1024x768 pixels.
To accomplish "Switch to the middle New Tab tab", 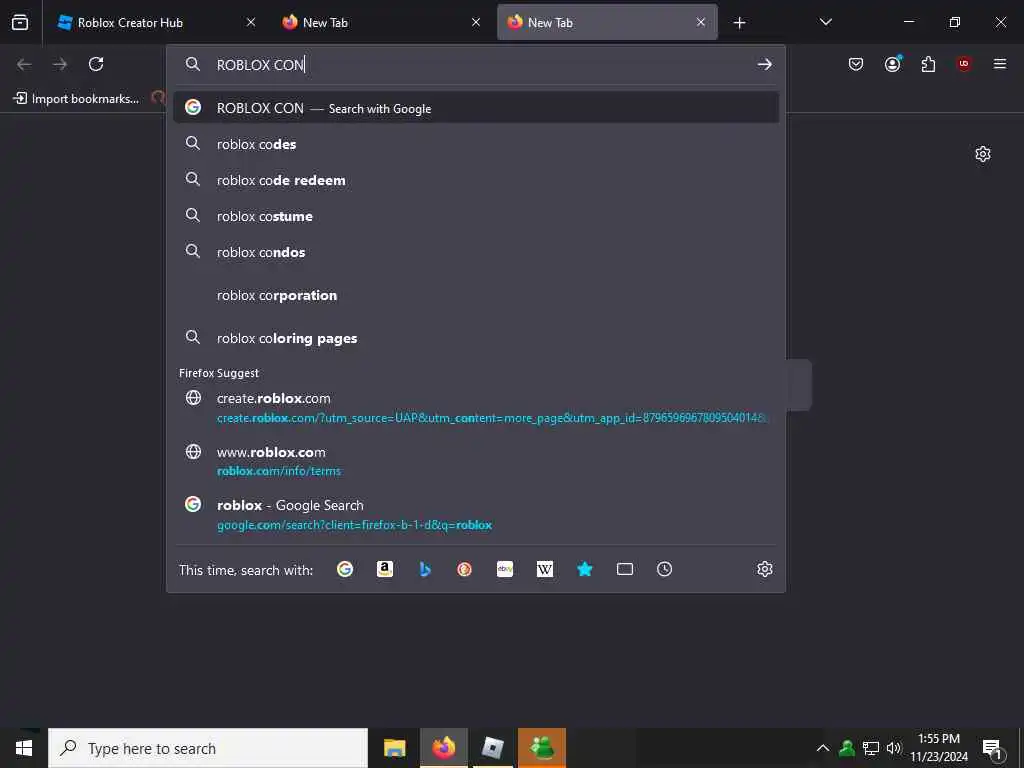I will 381,22.
